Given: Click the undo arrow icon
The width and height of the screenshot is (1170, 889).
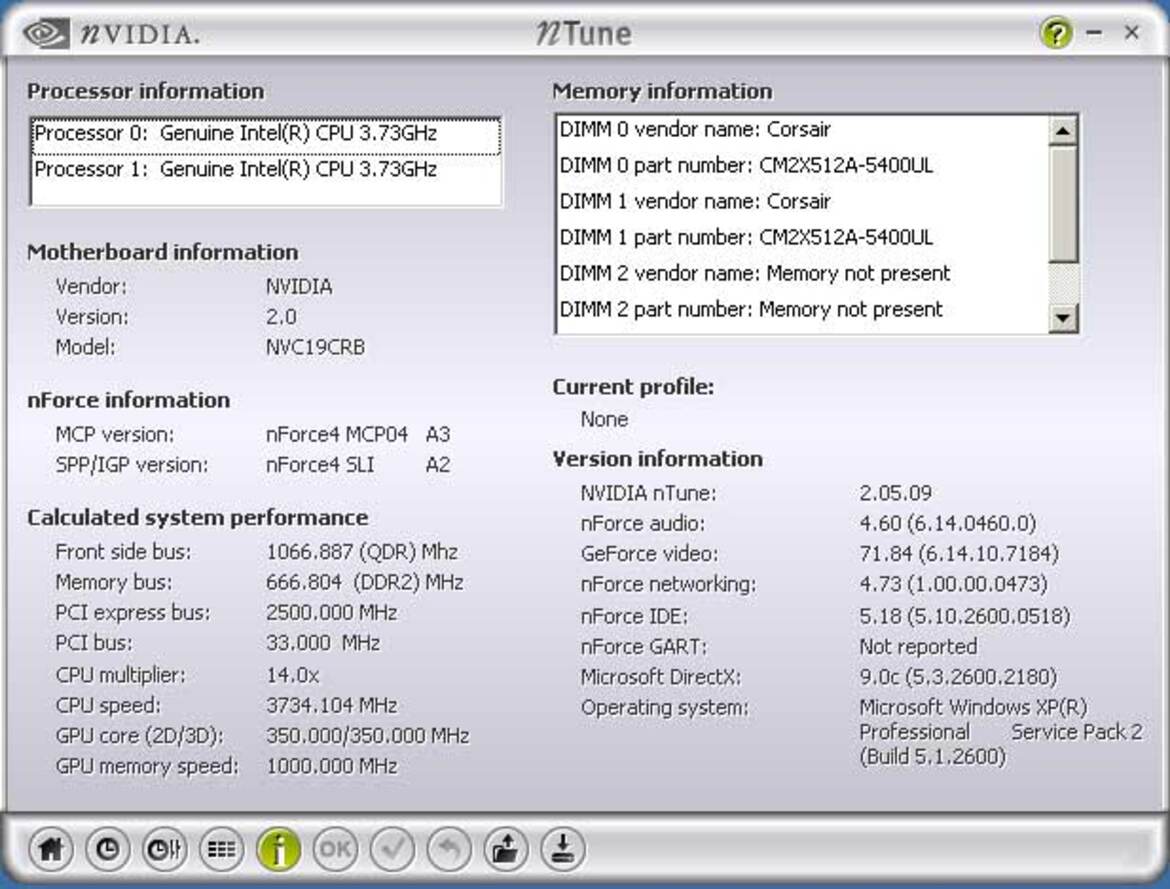Looking at the screenshot, I should pyautogui.click(x=448, y=849).
